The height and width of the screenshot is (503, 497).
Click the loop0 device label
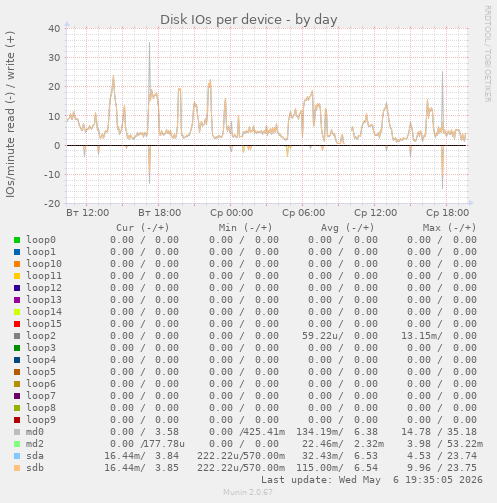(x=41, y=240)
